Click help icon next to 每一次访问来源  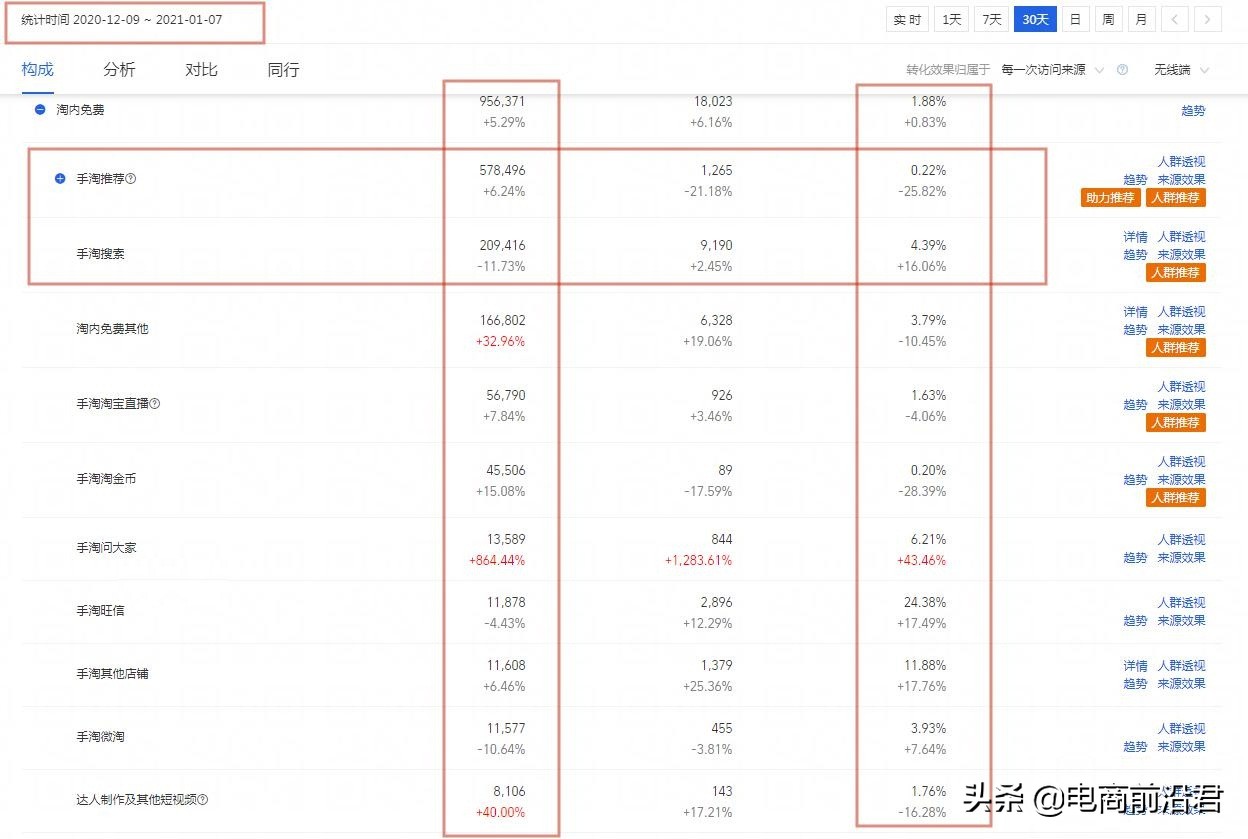point(1122,70)
